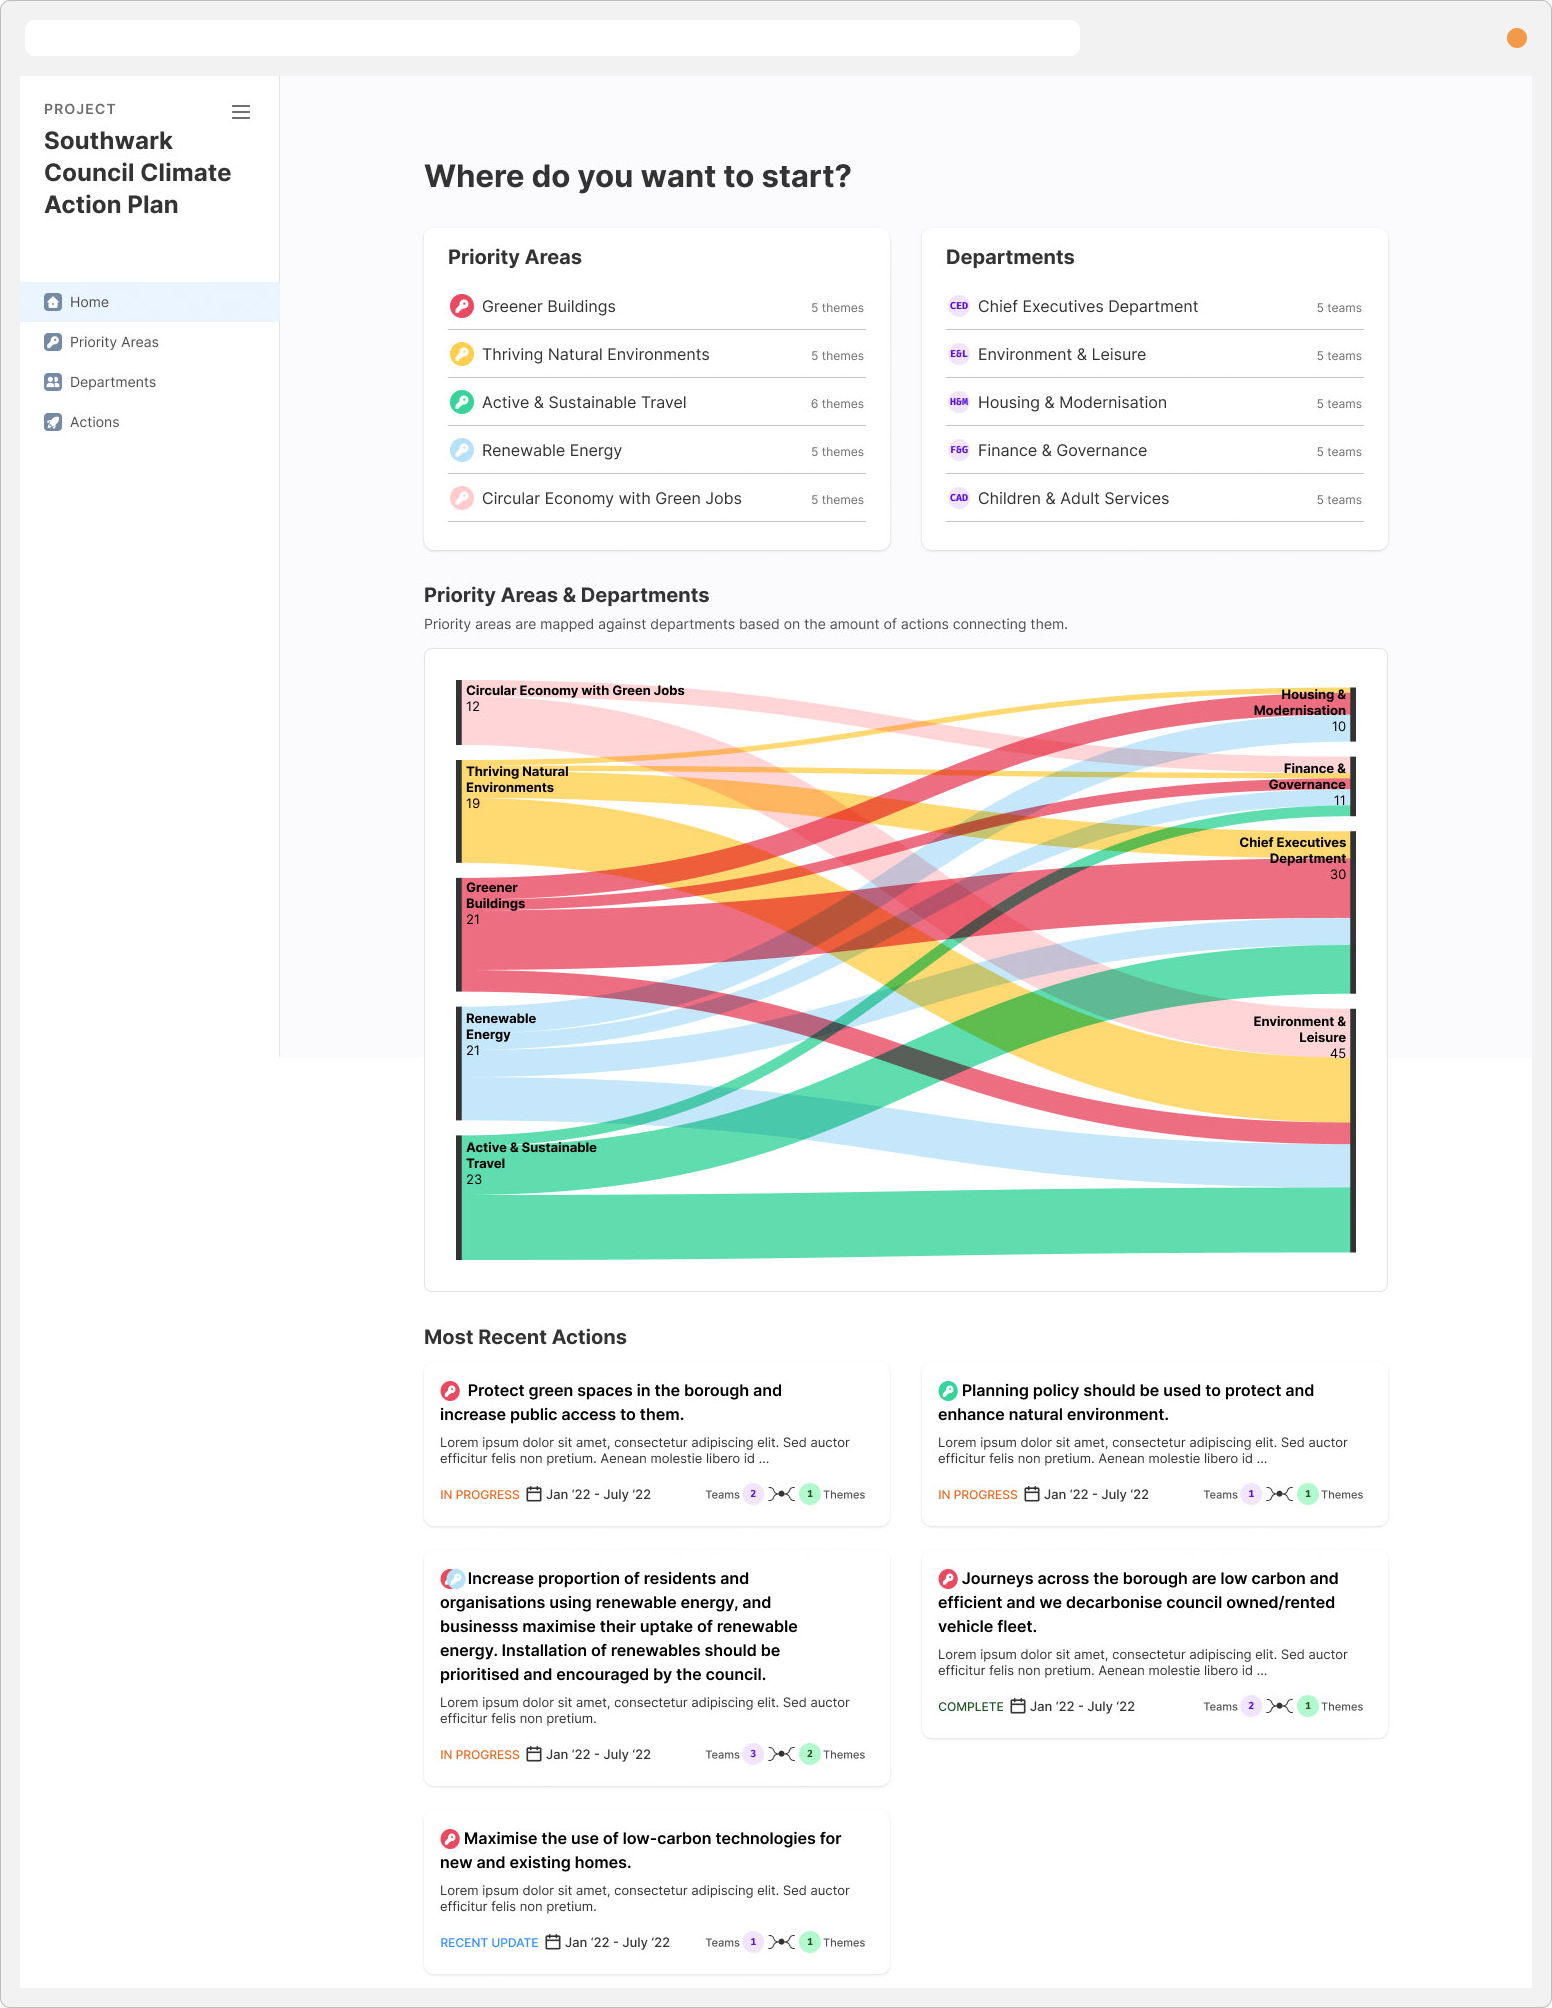The height and width of the screenshot is (2008, 1552).
Task: Click calendar icon on Planning policy card
Action: [x=1032, y=1494]
